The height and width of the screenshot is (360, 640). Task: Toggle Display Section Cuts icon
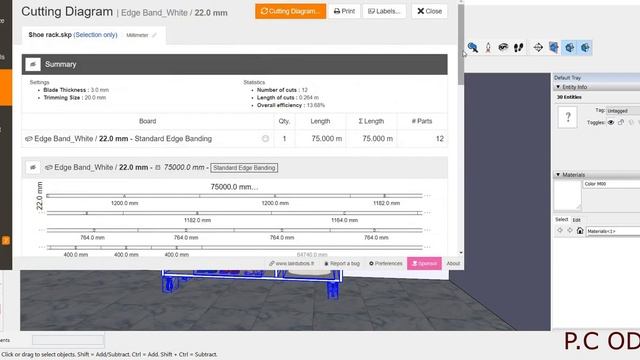(x=569, y=47)
